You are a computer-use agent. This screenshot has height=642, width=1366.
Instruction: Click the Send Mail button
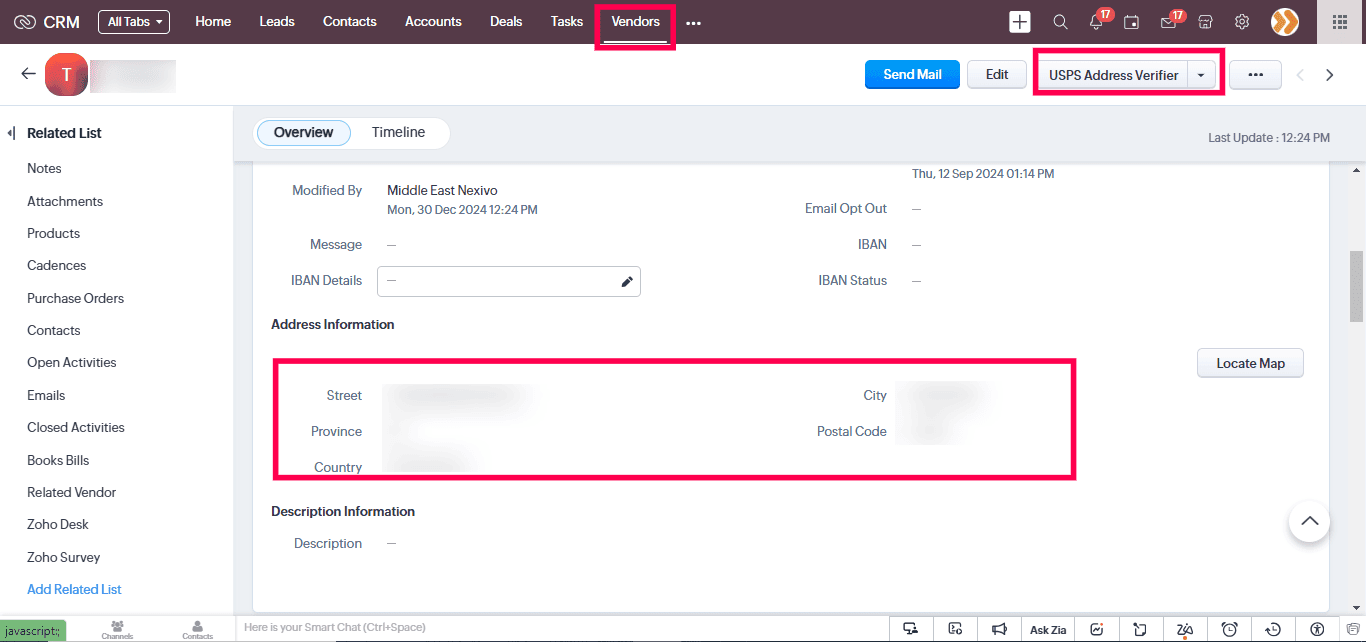tap(912, 75)
